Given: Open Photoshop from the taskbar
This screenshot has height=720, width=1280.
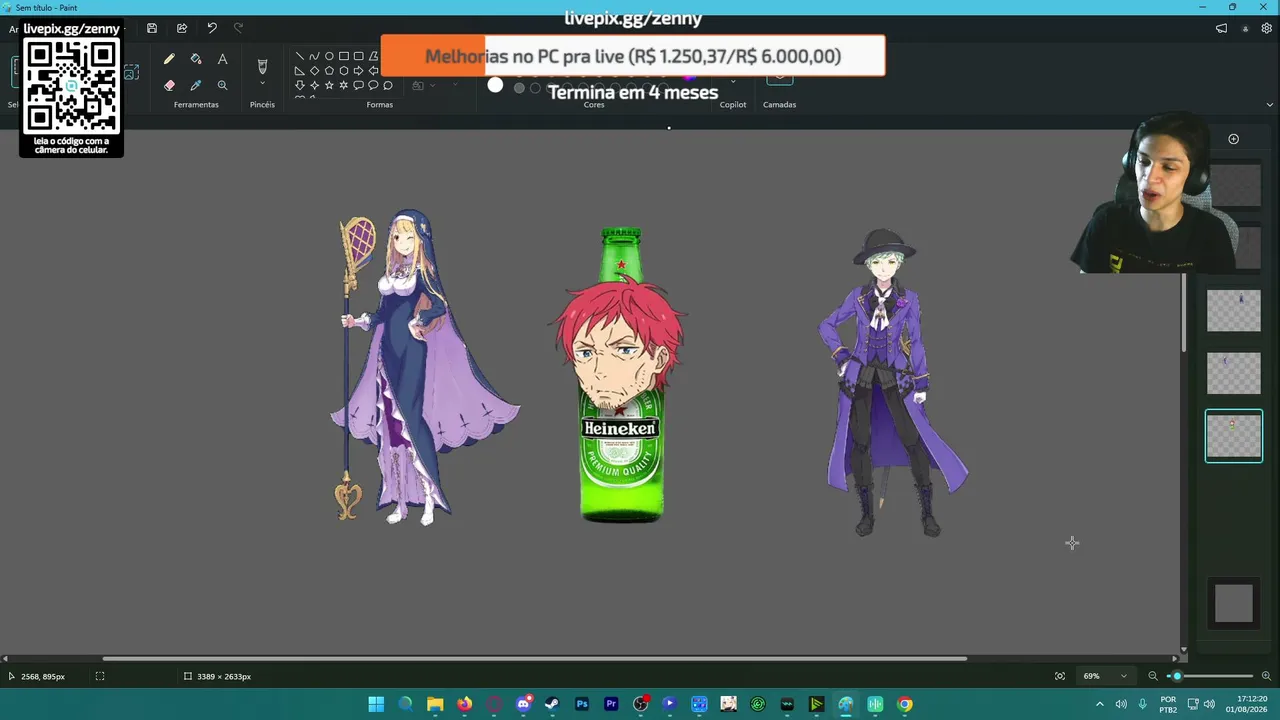Looking at the screenshot, I should coord(582,704).
